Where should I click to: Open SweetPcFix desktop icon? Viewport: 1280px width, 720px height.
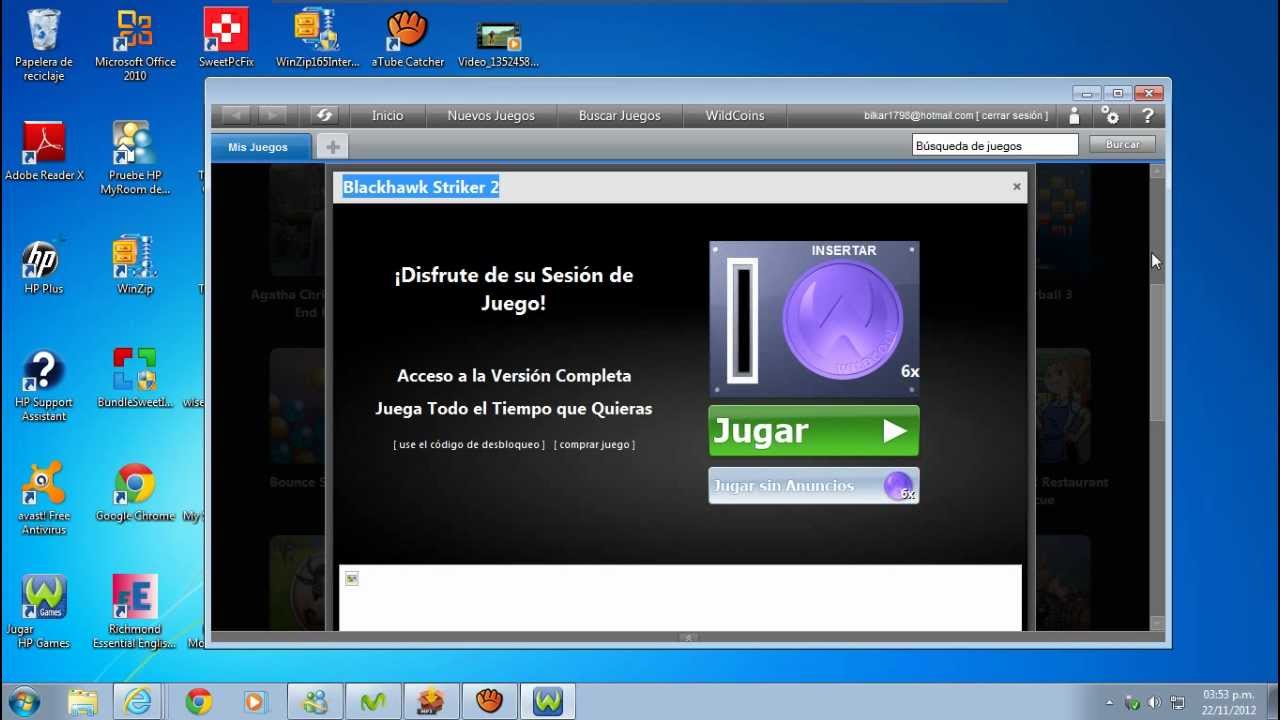click(226, 38)
